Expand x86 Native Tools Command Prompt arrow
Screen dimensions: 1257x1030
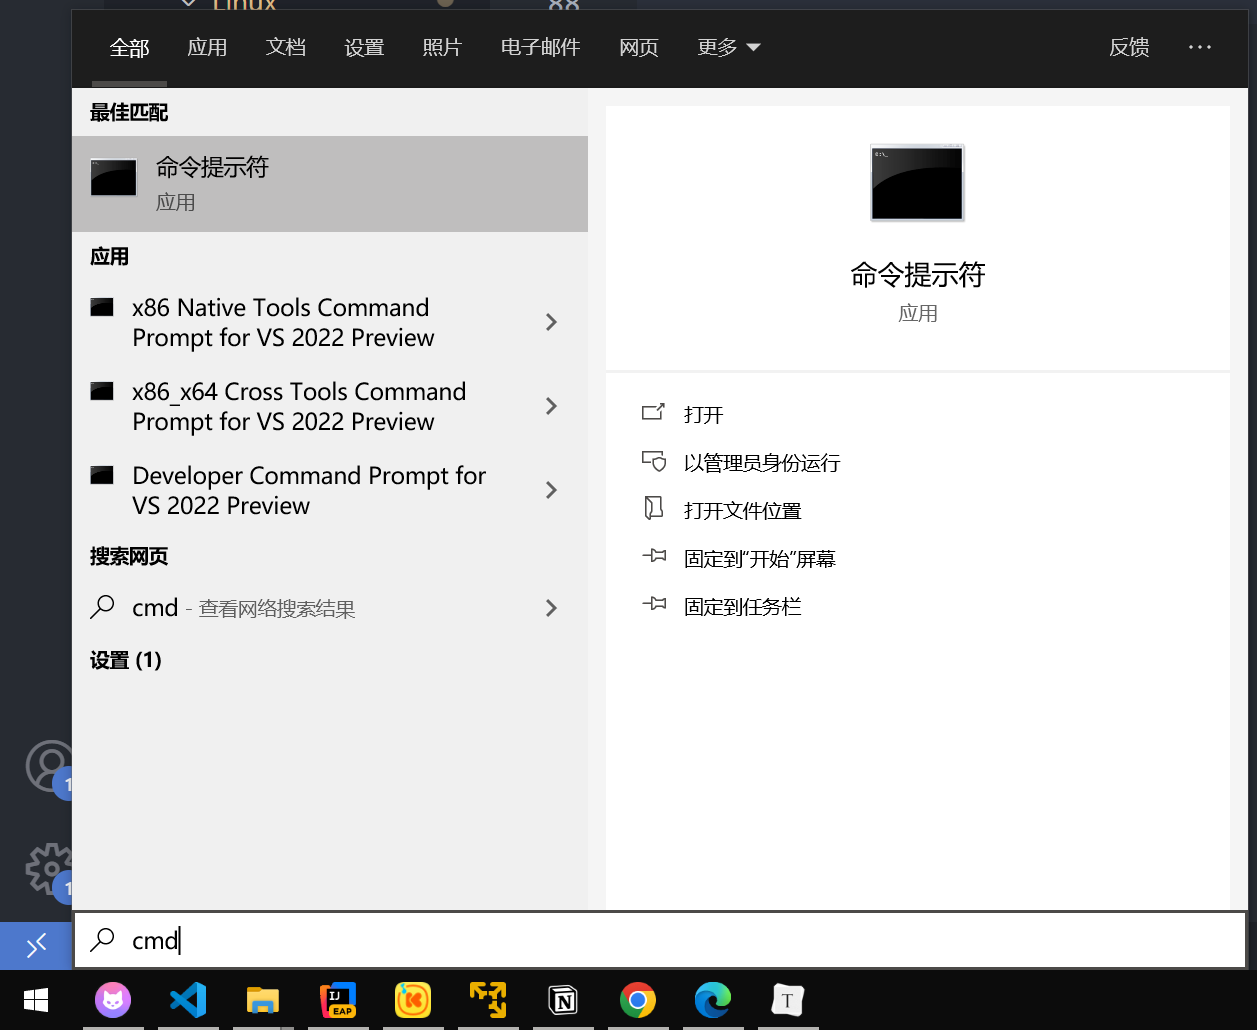pos(551,322)
